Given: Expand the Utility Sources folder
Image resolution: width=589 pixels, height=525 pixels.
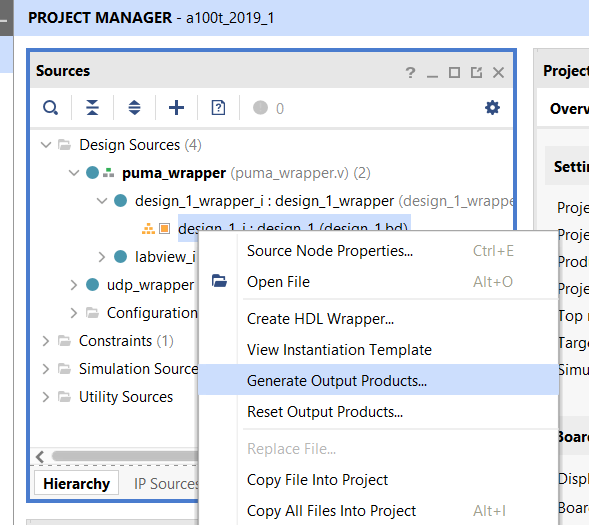Looking at the screenshot, I should (x=46, y=397).
